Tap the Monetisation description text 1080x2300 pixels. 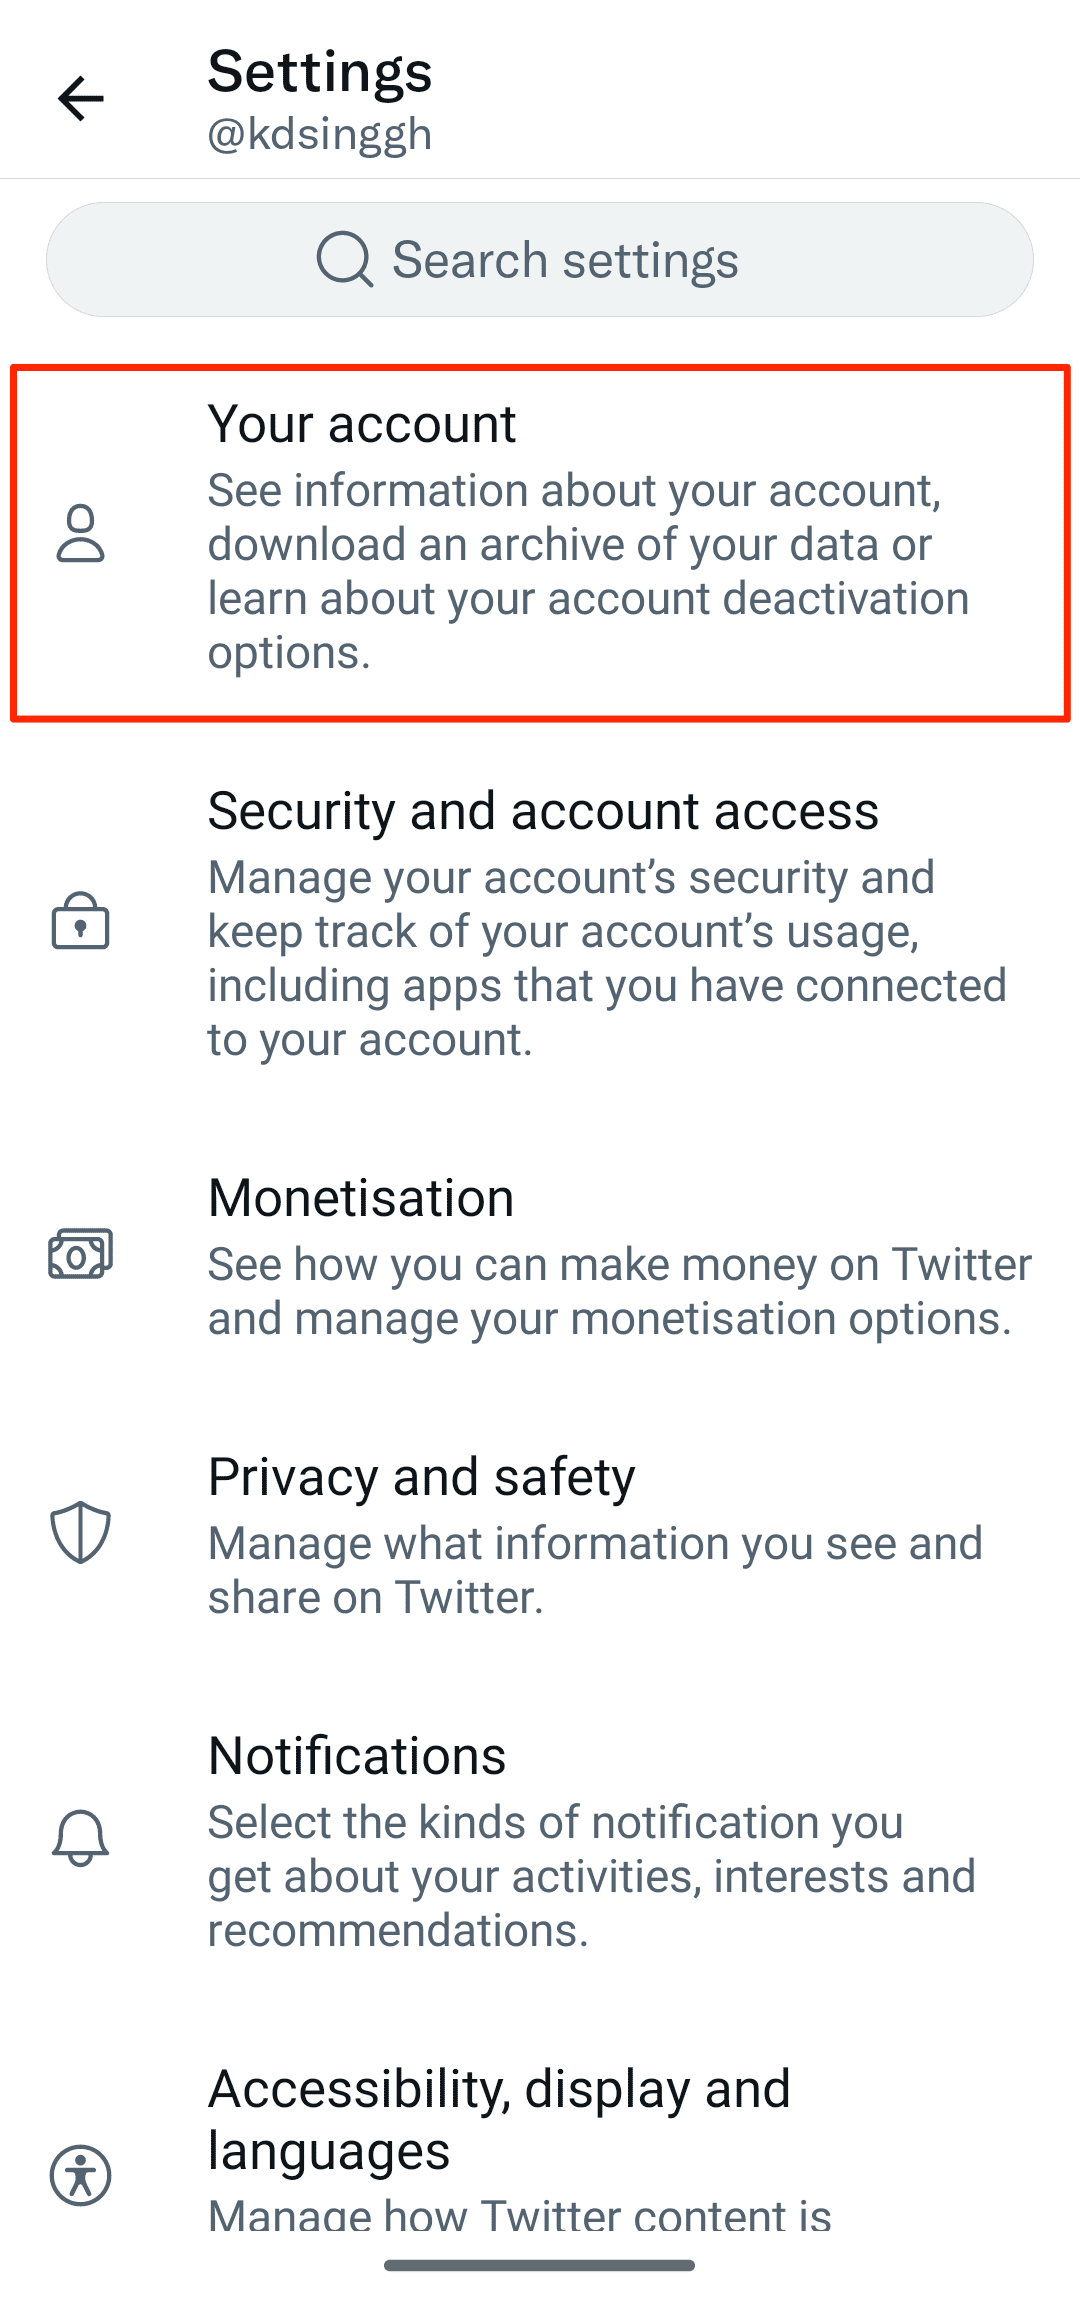[x=619, y=1291]
